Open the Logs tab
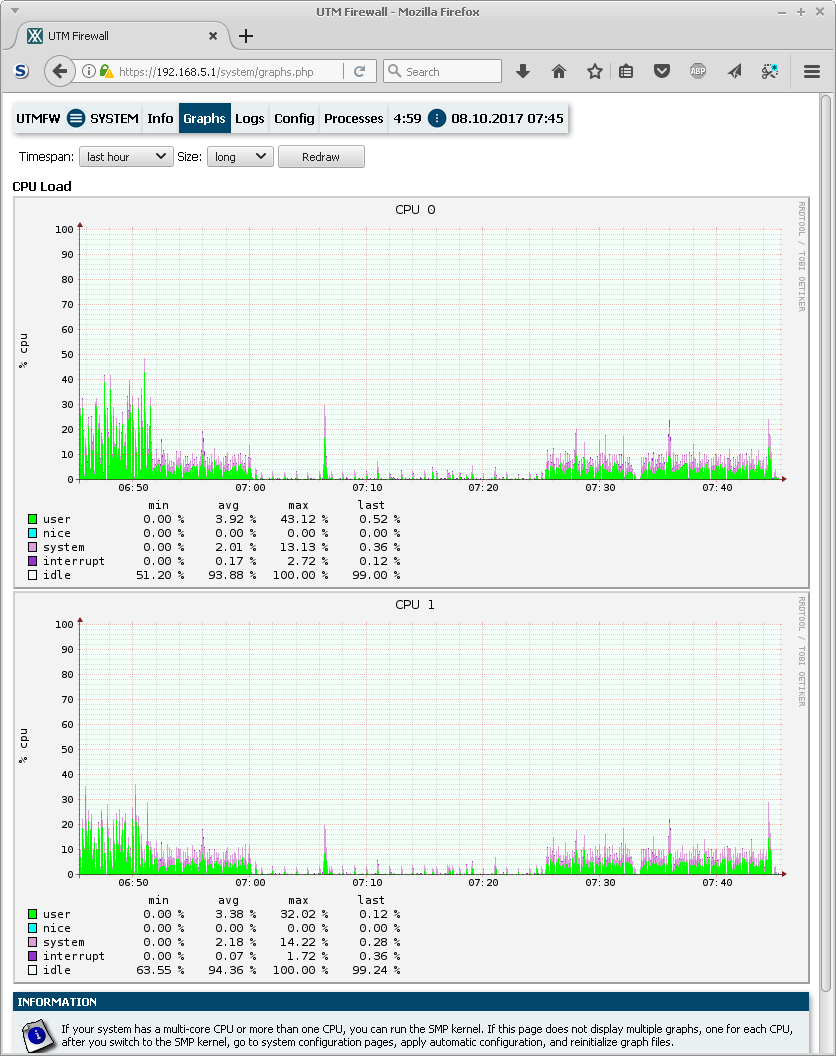The height and width of the screenshot is (1056, 836). (249, 119)
